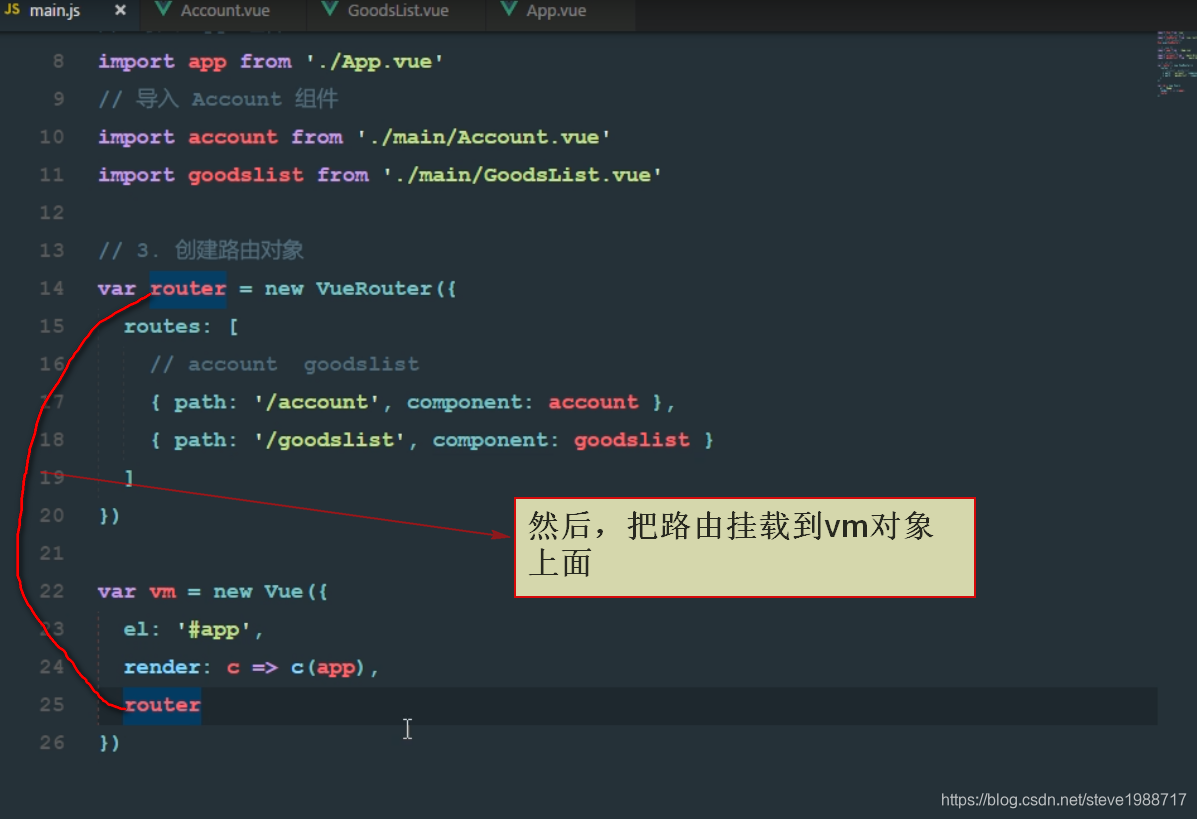Open the GoodsList.vue tab
Image resolution: width=1197 pixels, height=819 pixels.
398,11
